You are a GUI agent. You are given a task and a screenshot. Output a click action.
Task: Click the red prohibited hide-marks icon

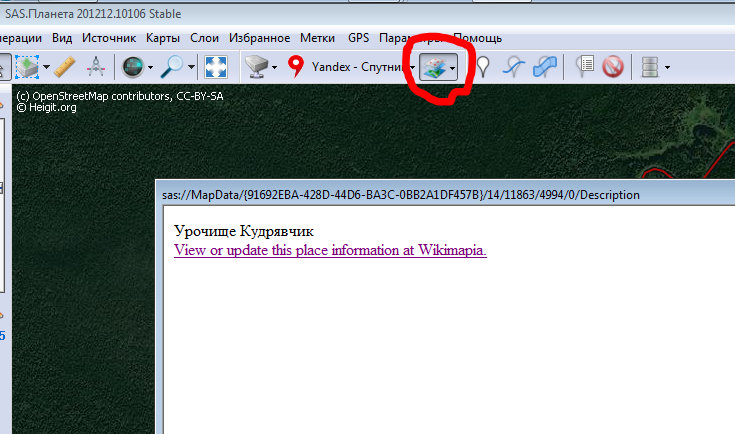[613, 67]
